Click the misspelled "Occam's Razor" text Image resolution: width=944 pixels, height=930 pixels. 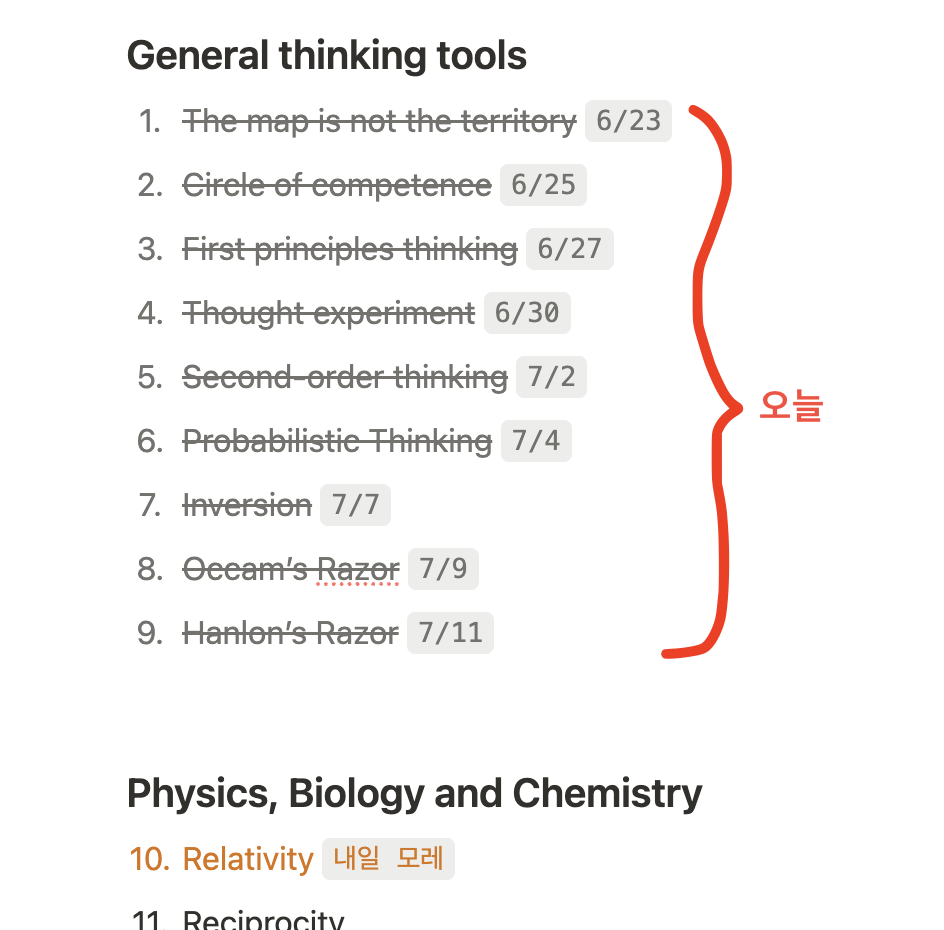click(291, 570)
